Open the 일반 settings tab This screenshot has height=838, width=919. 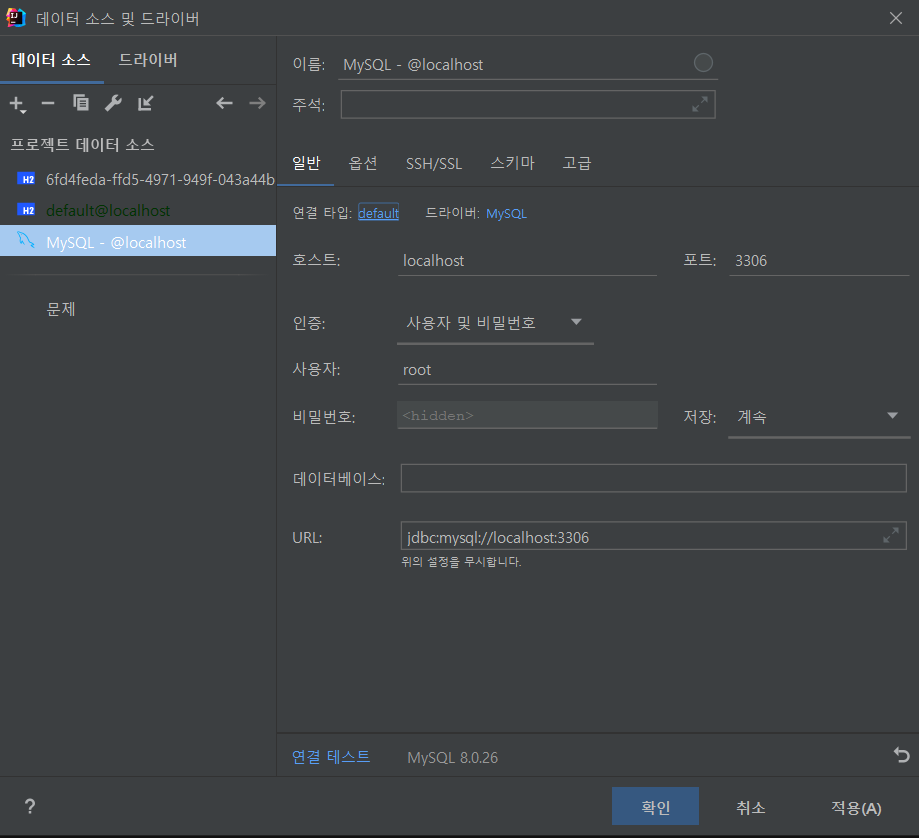tap(306, 163)
